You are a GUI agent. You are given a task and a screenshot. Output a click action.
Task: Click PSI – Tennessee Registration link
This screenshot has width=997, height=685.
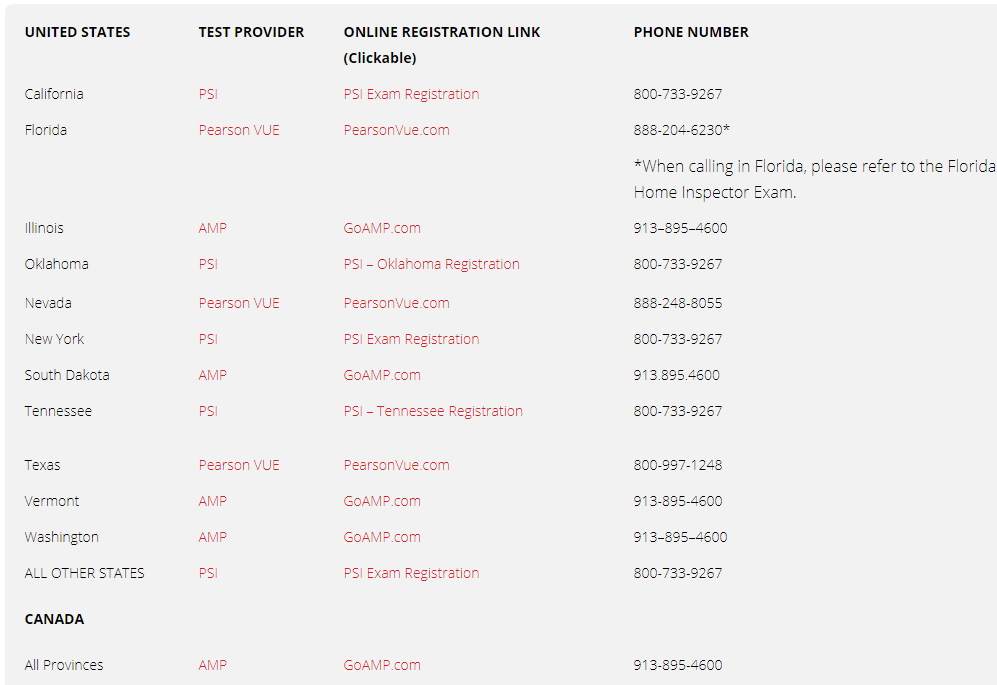(x=433, y=411)
